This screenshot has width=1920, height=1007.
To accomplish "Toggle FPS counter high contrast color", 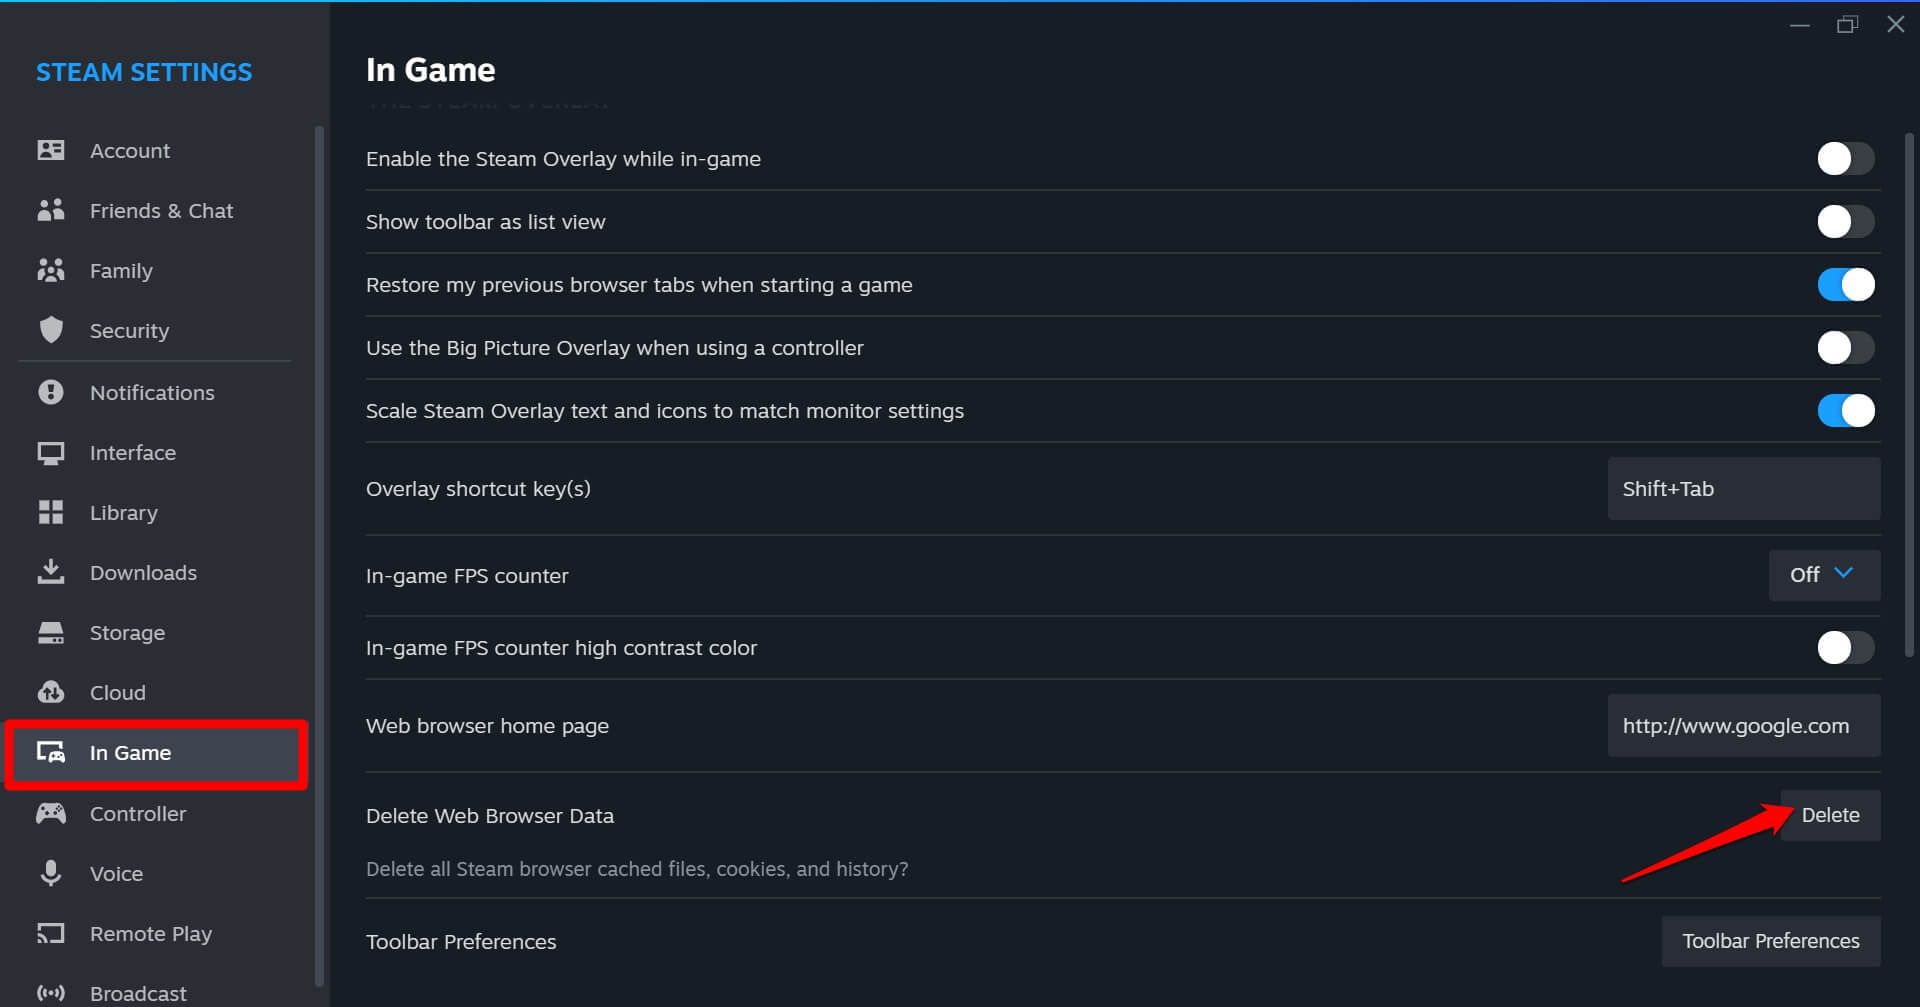I will point(1845,648).
